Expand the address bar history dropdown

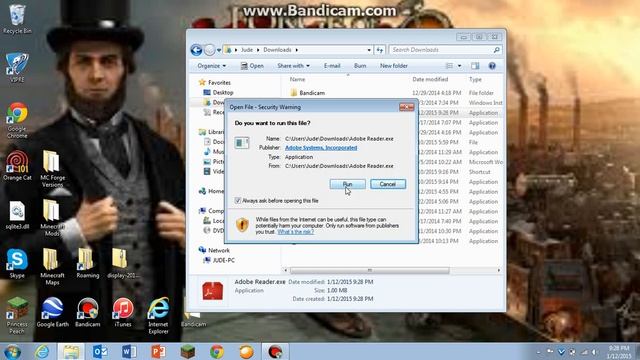point(369,50)
